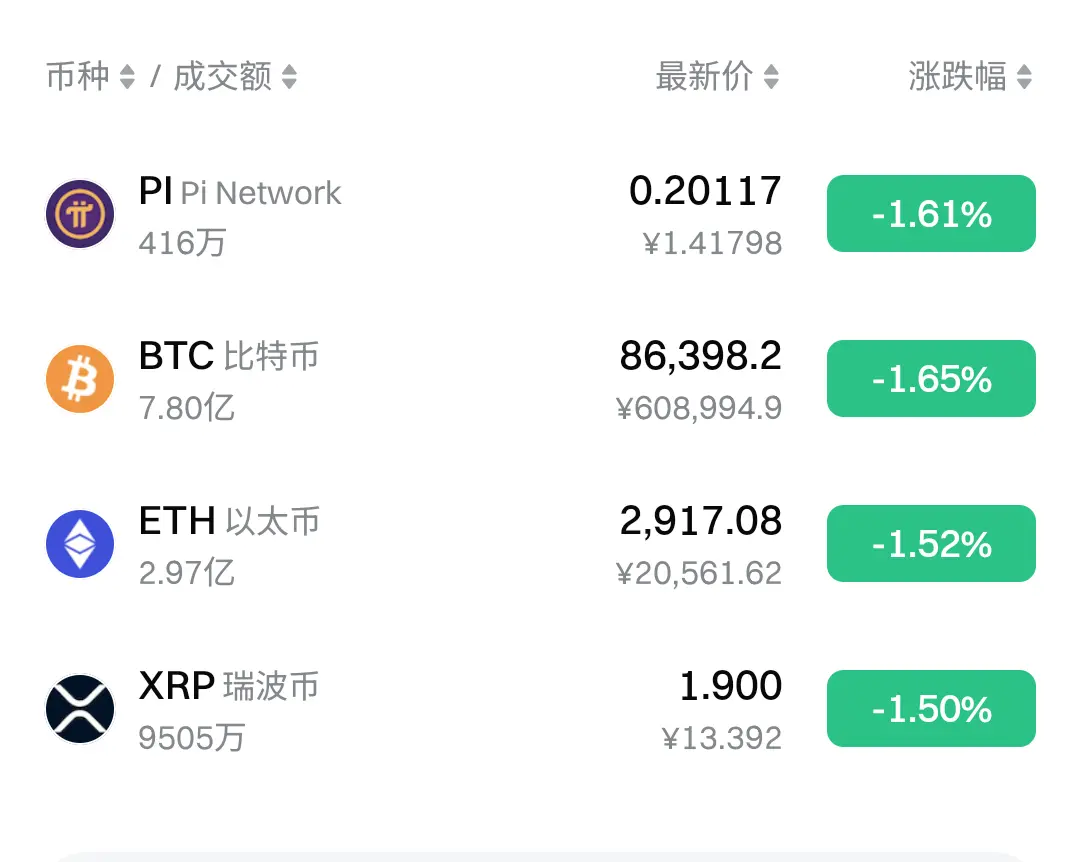Open the PI Pi Network name

240,192
